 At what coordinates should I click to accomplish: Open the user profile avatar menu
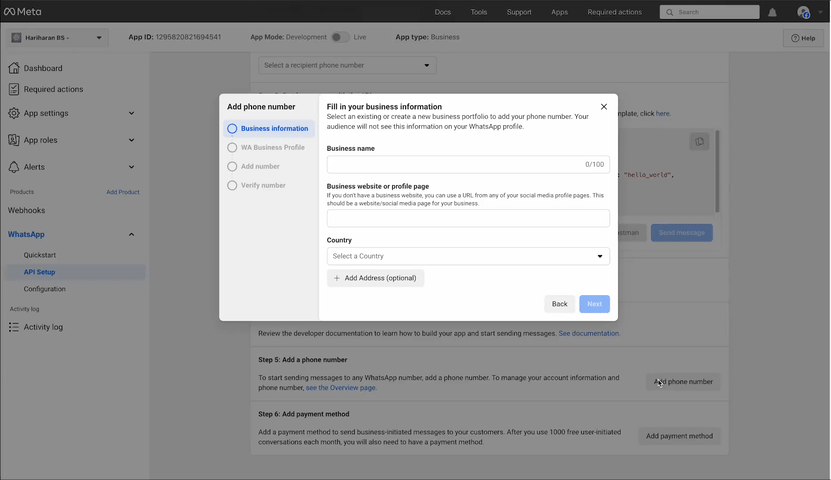(803, 12)
